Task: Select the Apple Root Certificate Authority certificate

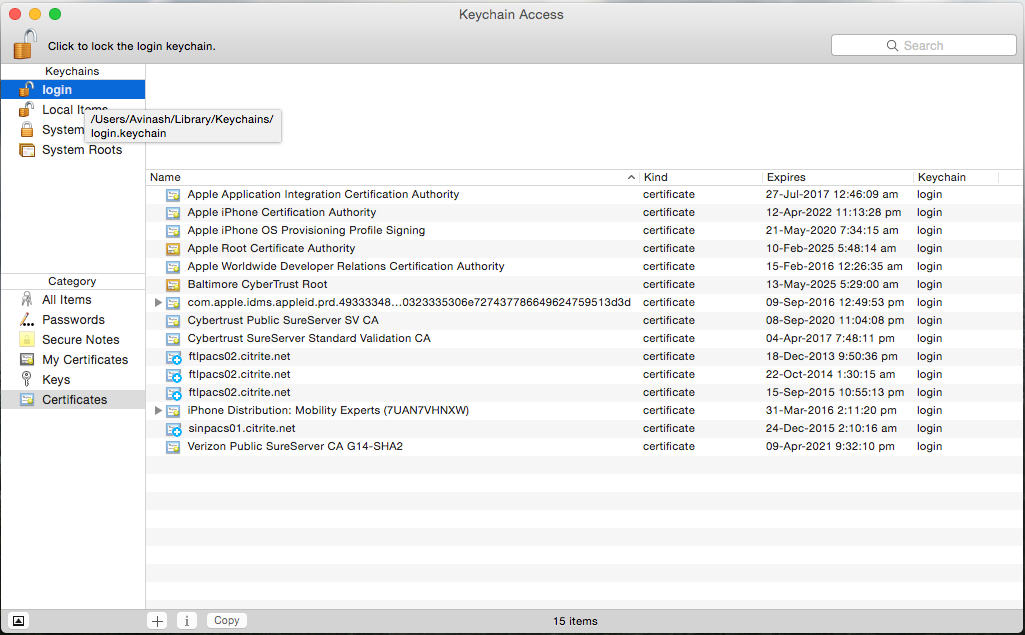Action: [271, 248]
